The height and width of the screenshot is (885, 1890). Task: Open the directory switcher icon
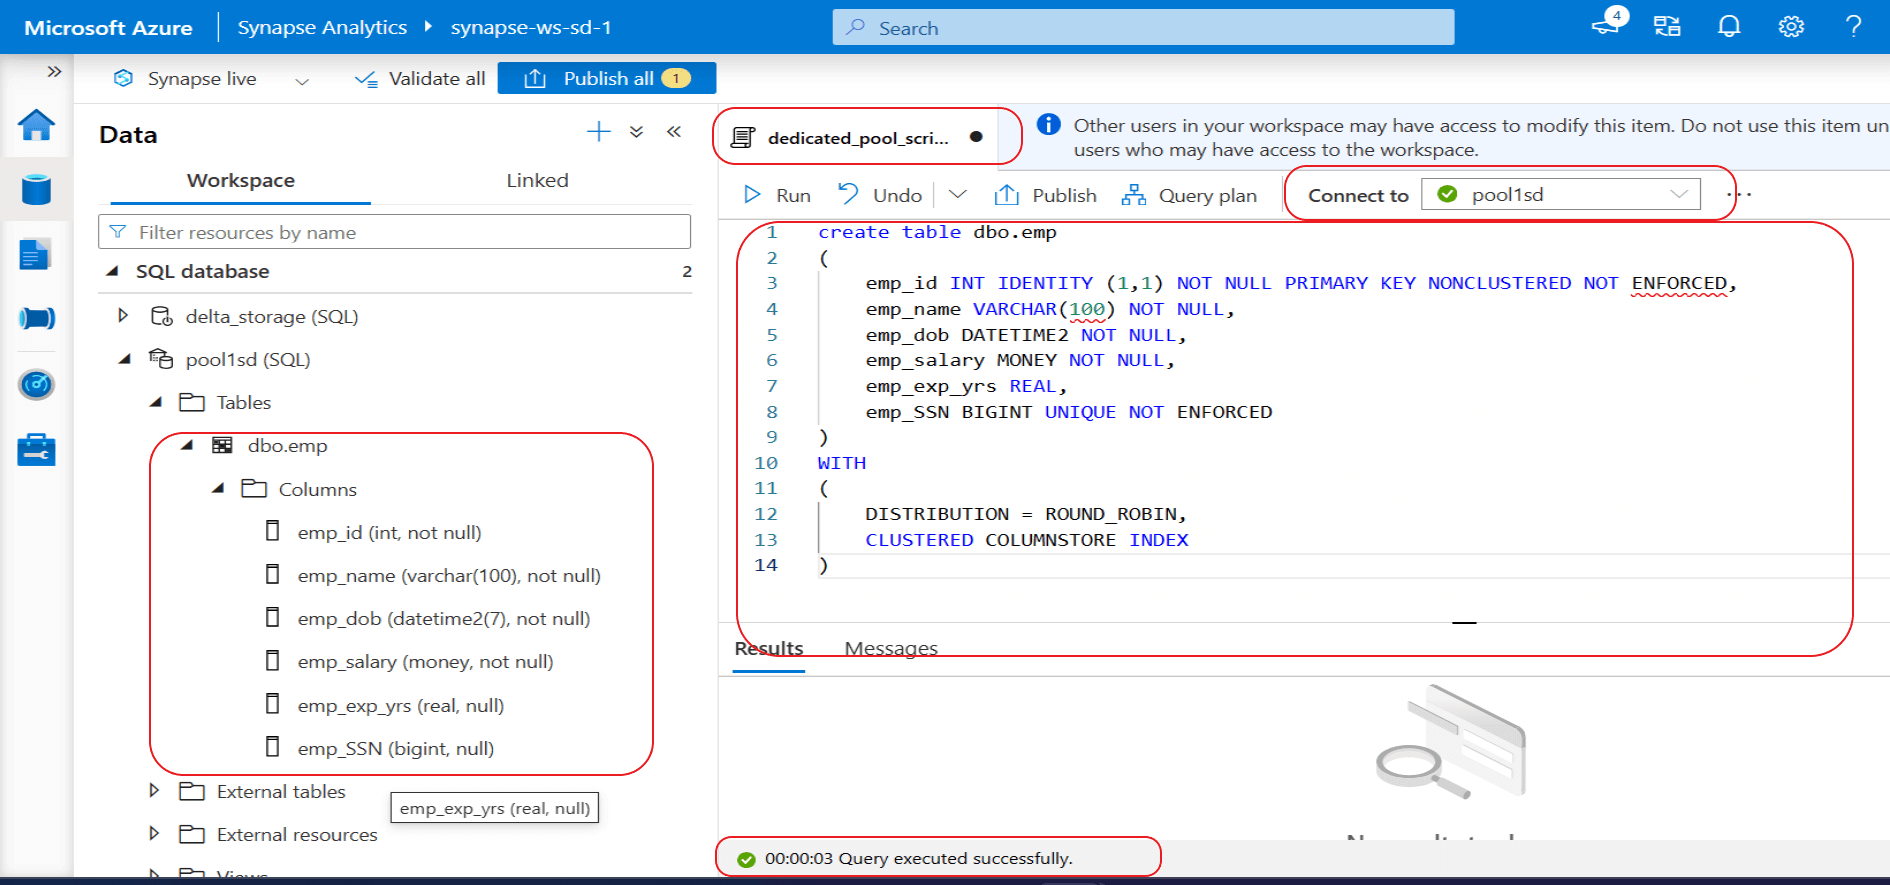click(1667, 27)
